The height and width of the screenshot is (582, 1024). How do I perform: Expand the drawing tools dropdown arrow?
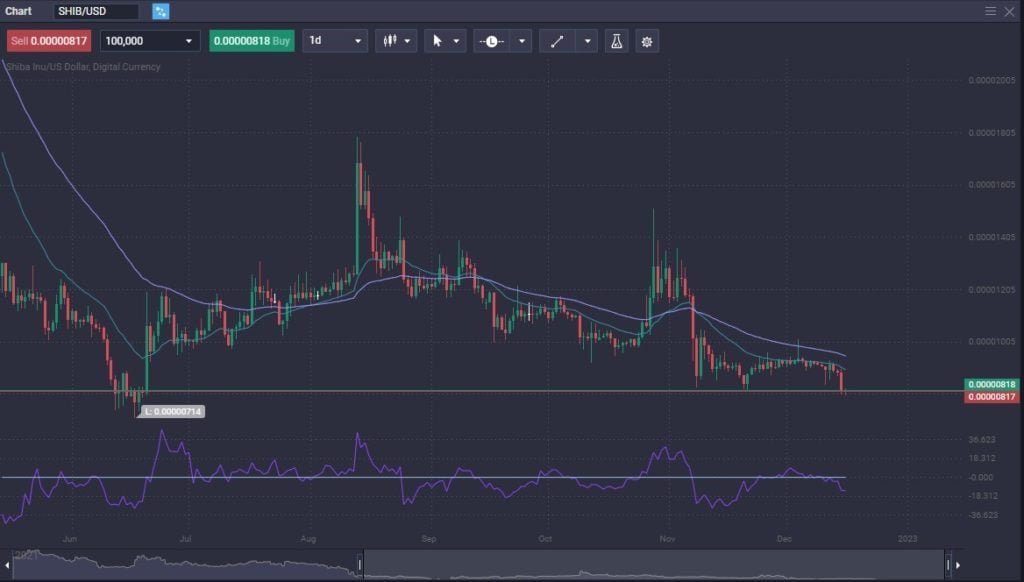587,41
